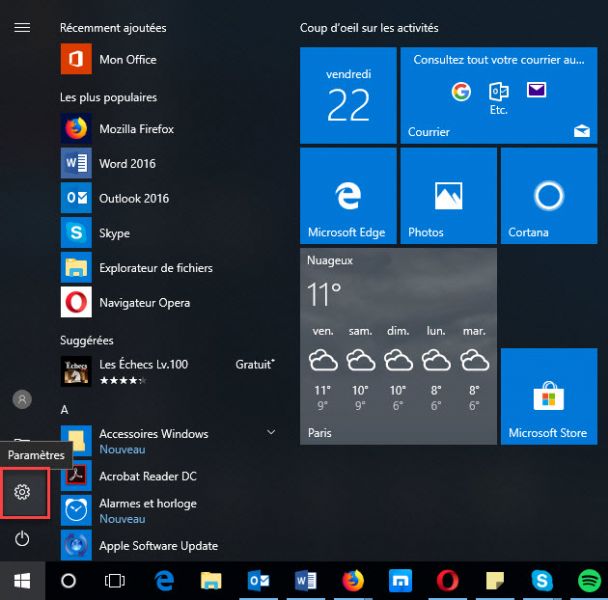Open Opera from the taskbar
Viewport: 608px width, 600px height.
coord(447,581)
